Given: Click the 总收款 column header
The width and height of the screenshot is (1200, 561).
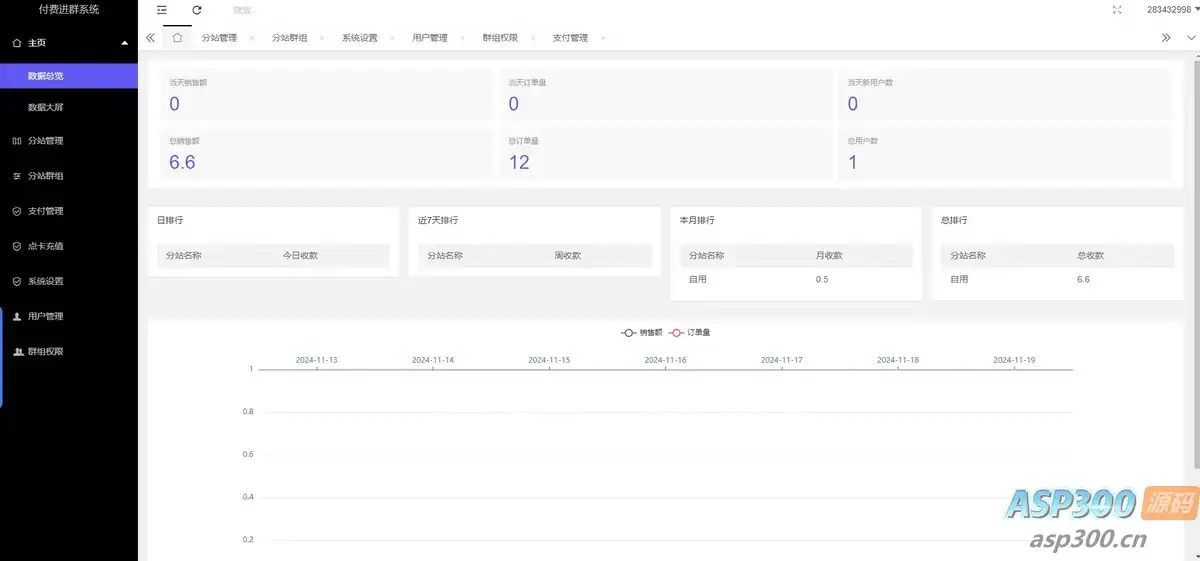Looking at the screenshot, I should point(1090,256).
